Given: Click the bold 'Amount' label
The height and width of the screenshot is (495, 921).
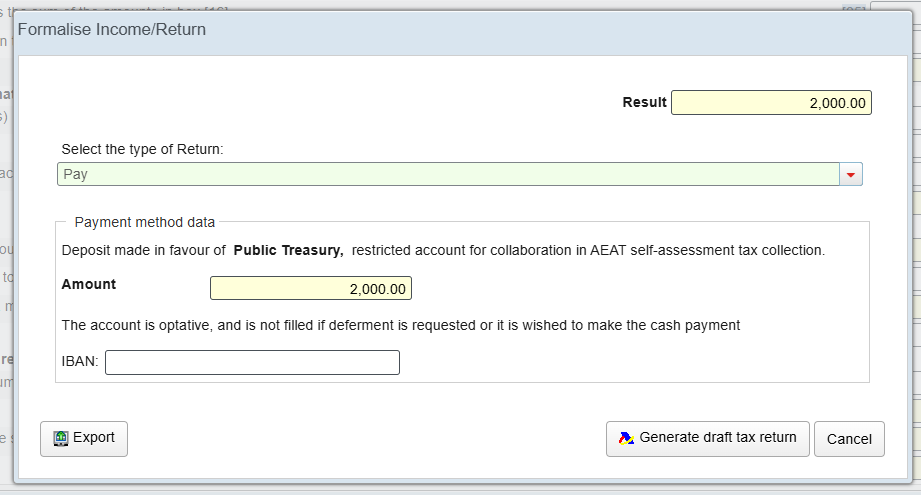Looking at the screenshot, I should coord(89,284).
